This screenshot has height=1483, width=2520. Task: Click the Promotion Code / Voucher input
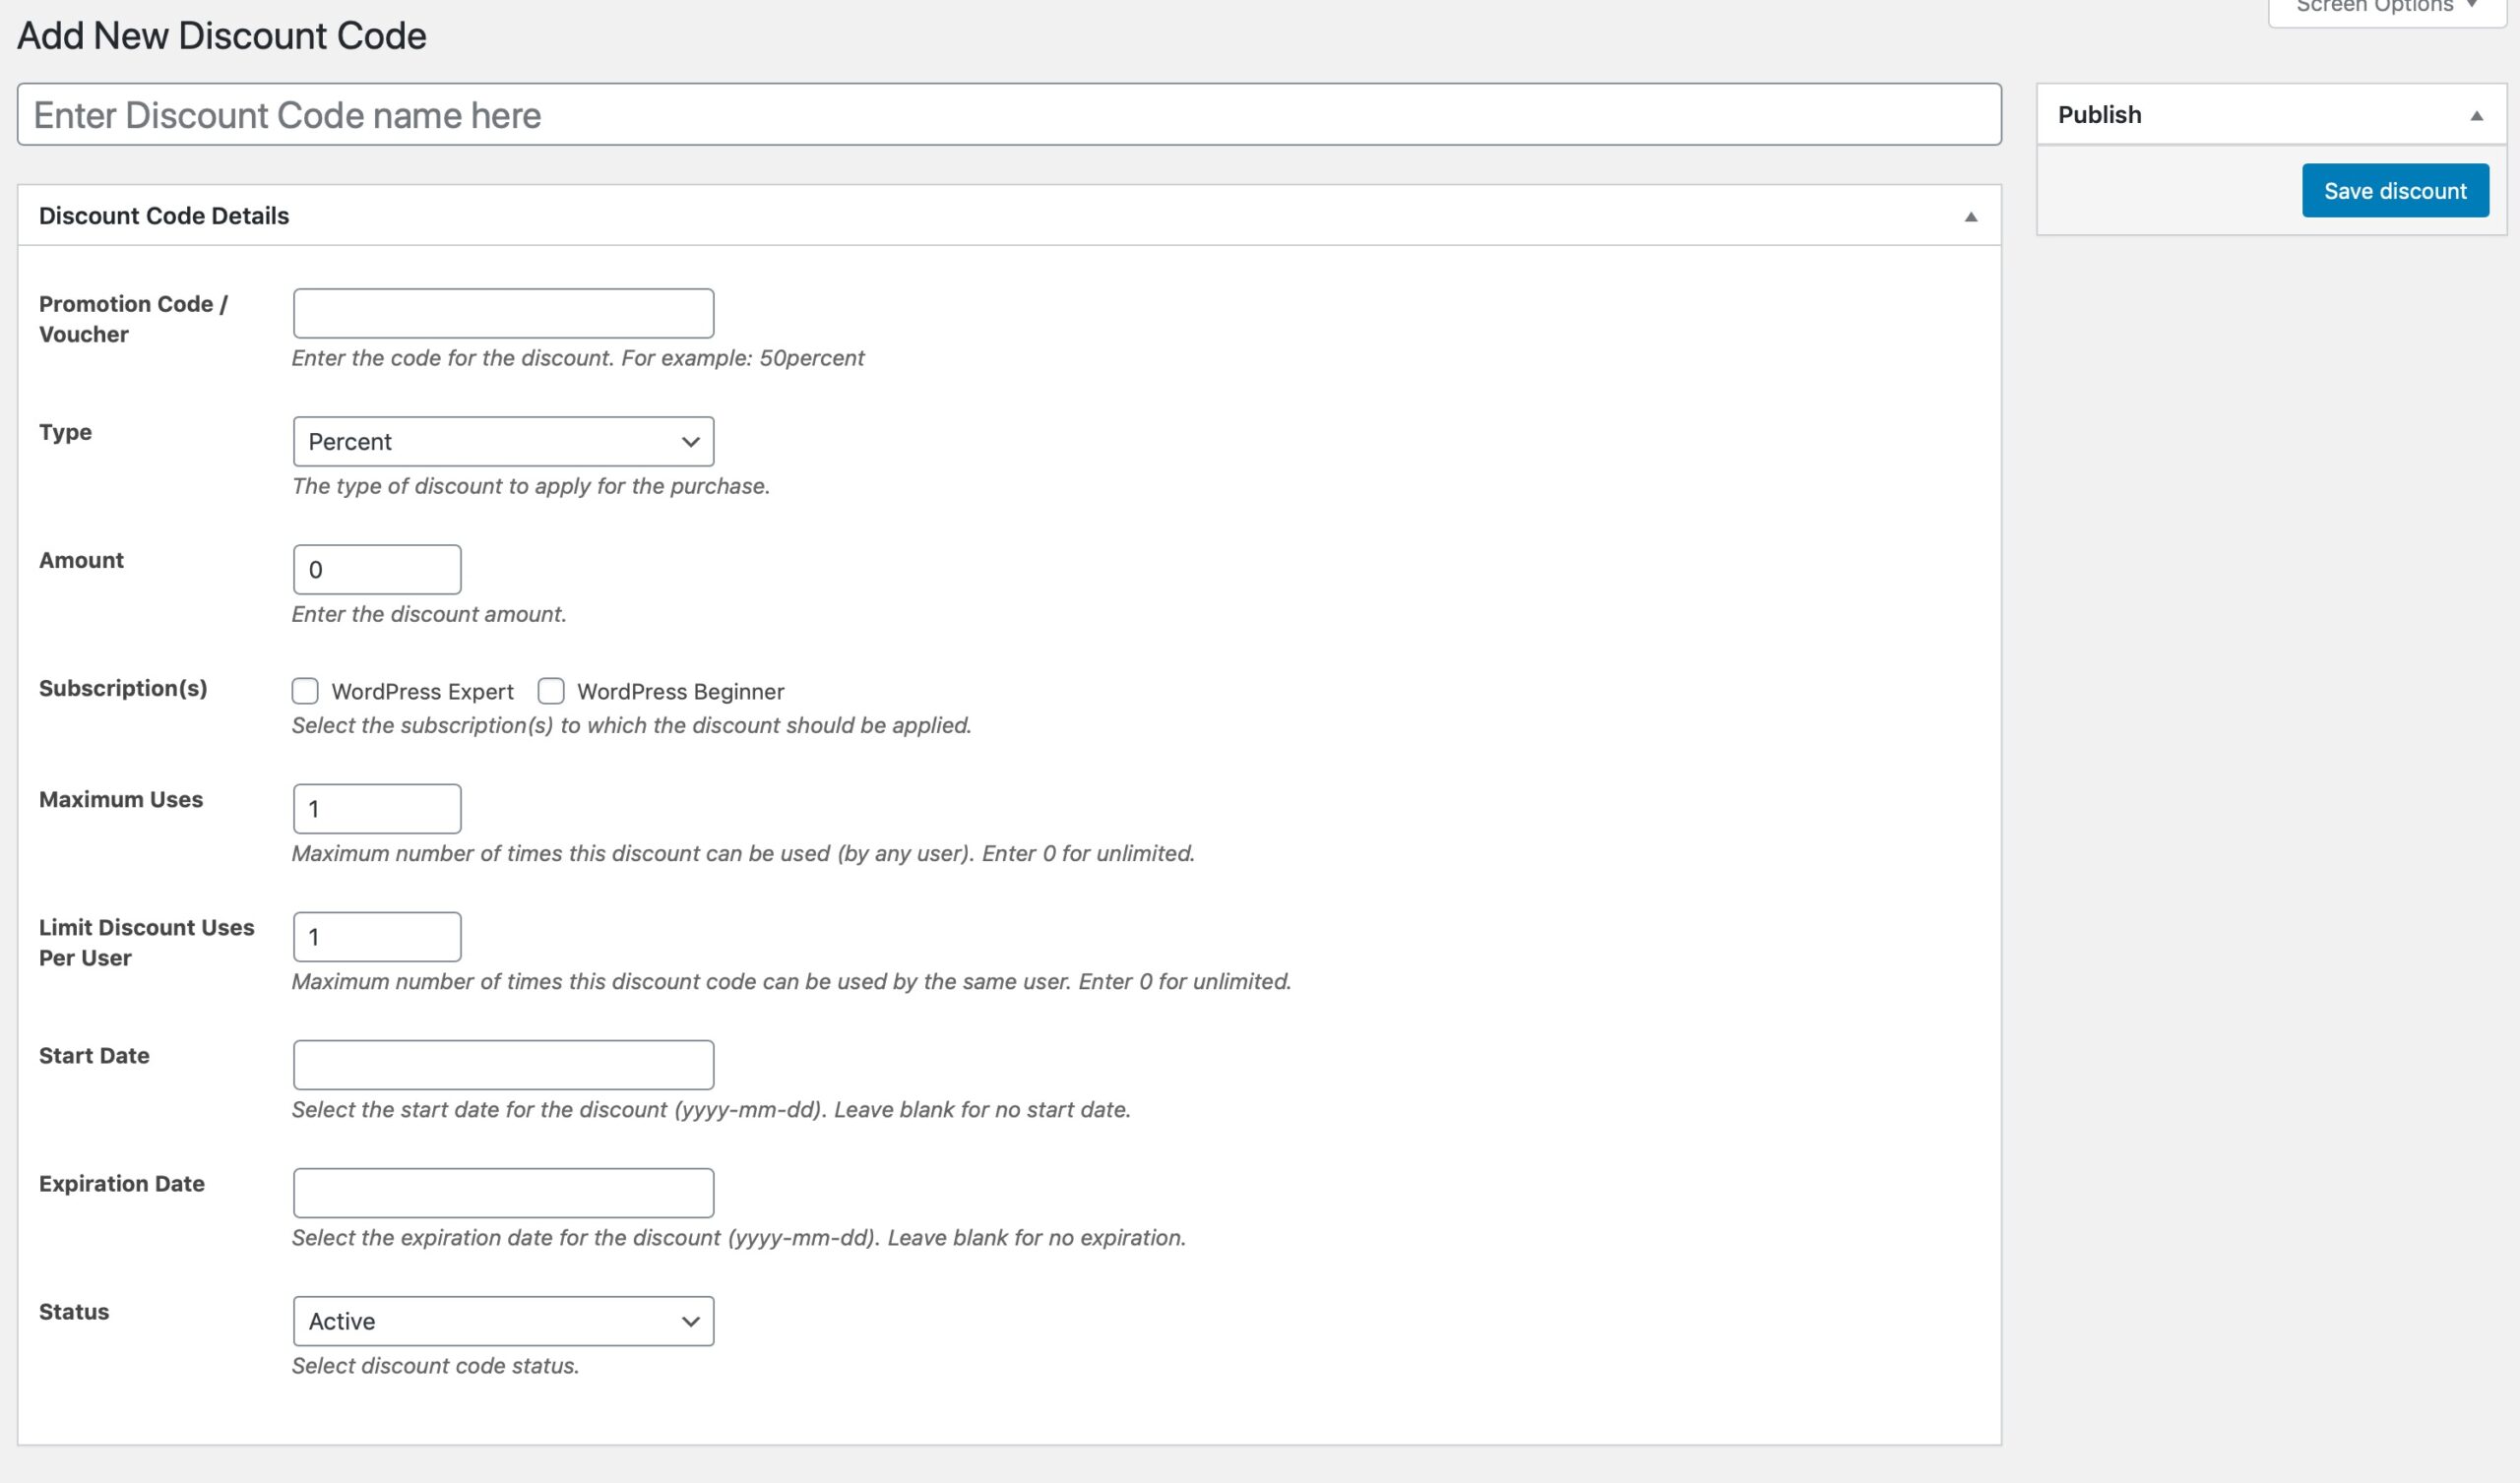click(x=503, y=314)
